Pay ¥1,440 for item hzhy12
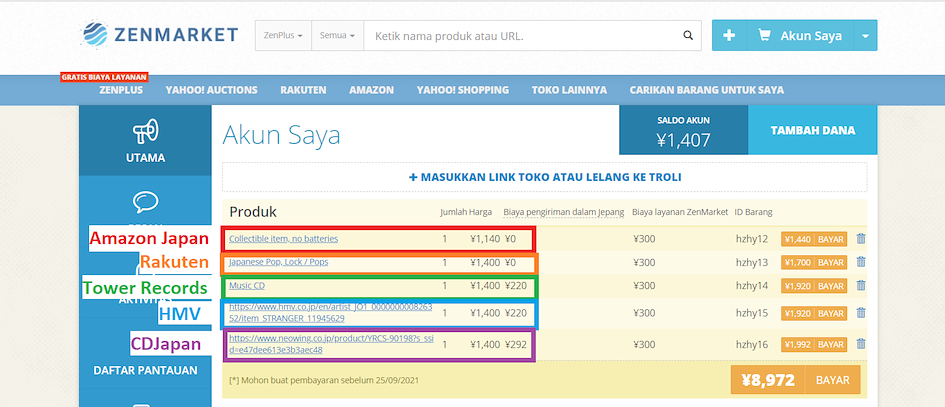The image size is (945, 407). pos(814,239)
